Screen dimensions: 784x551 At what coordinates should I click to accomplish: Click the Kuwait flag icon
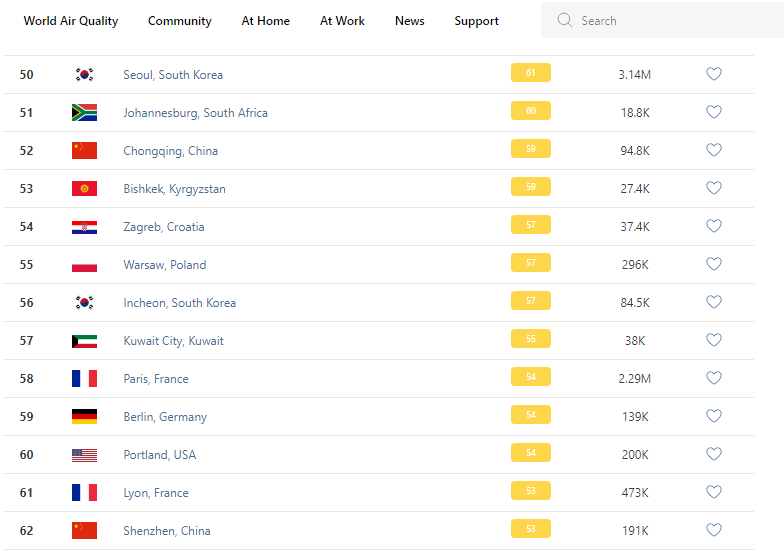[84, 341]
